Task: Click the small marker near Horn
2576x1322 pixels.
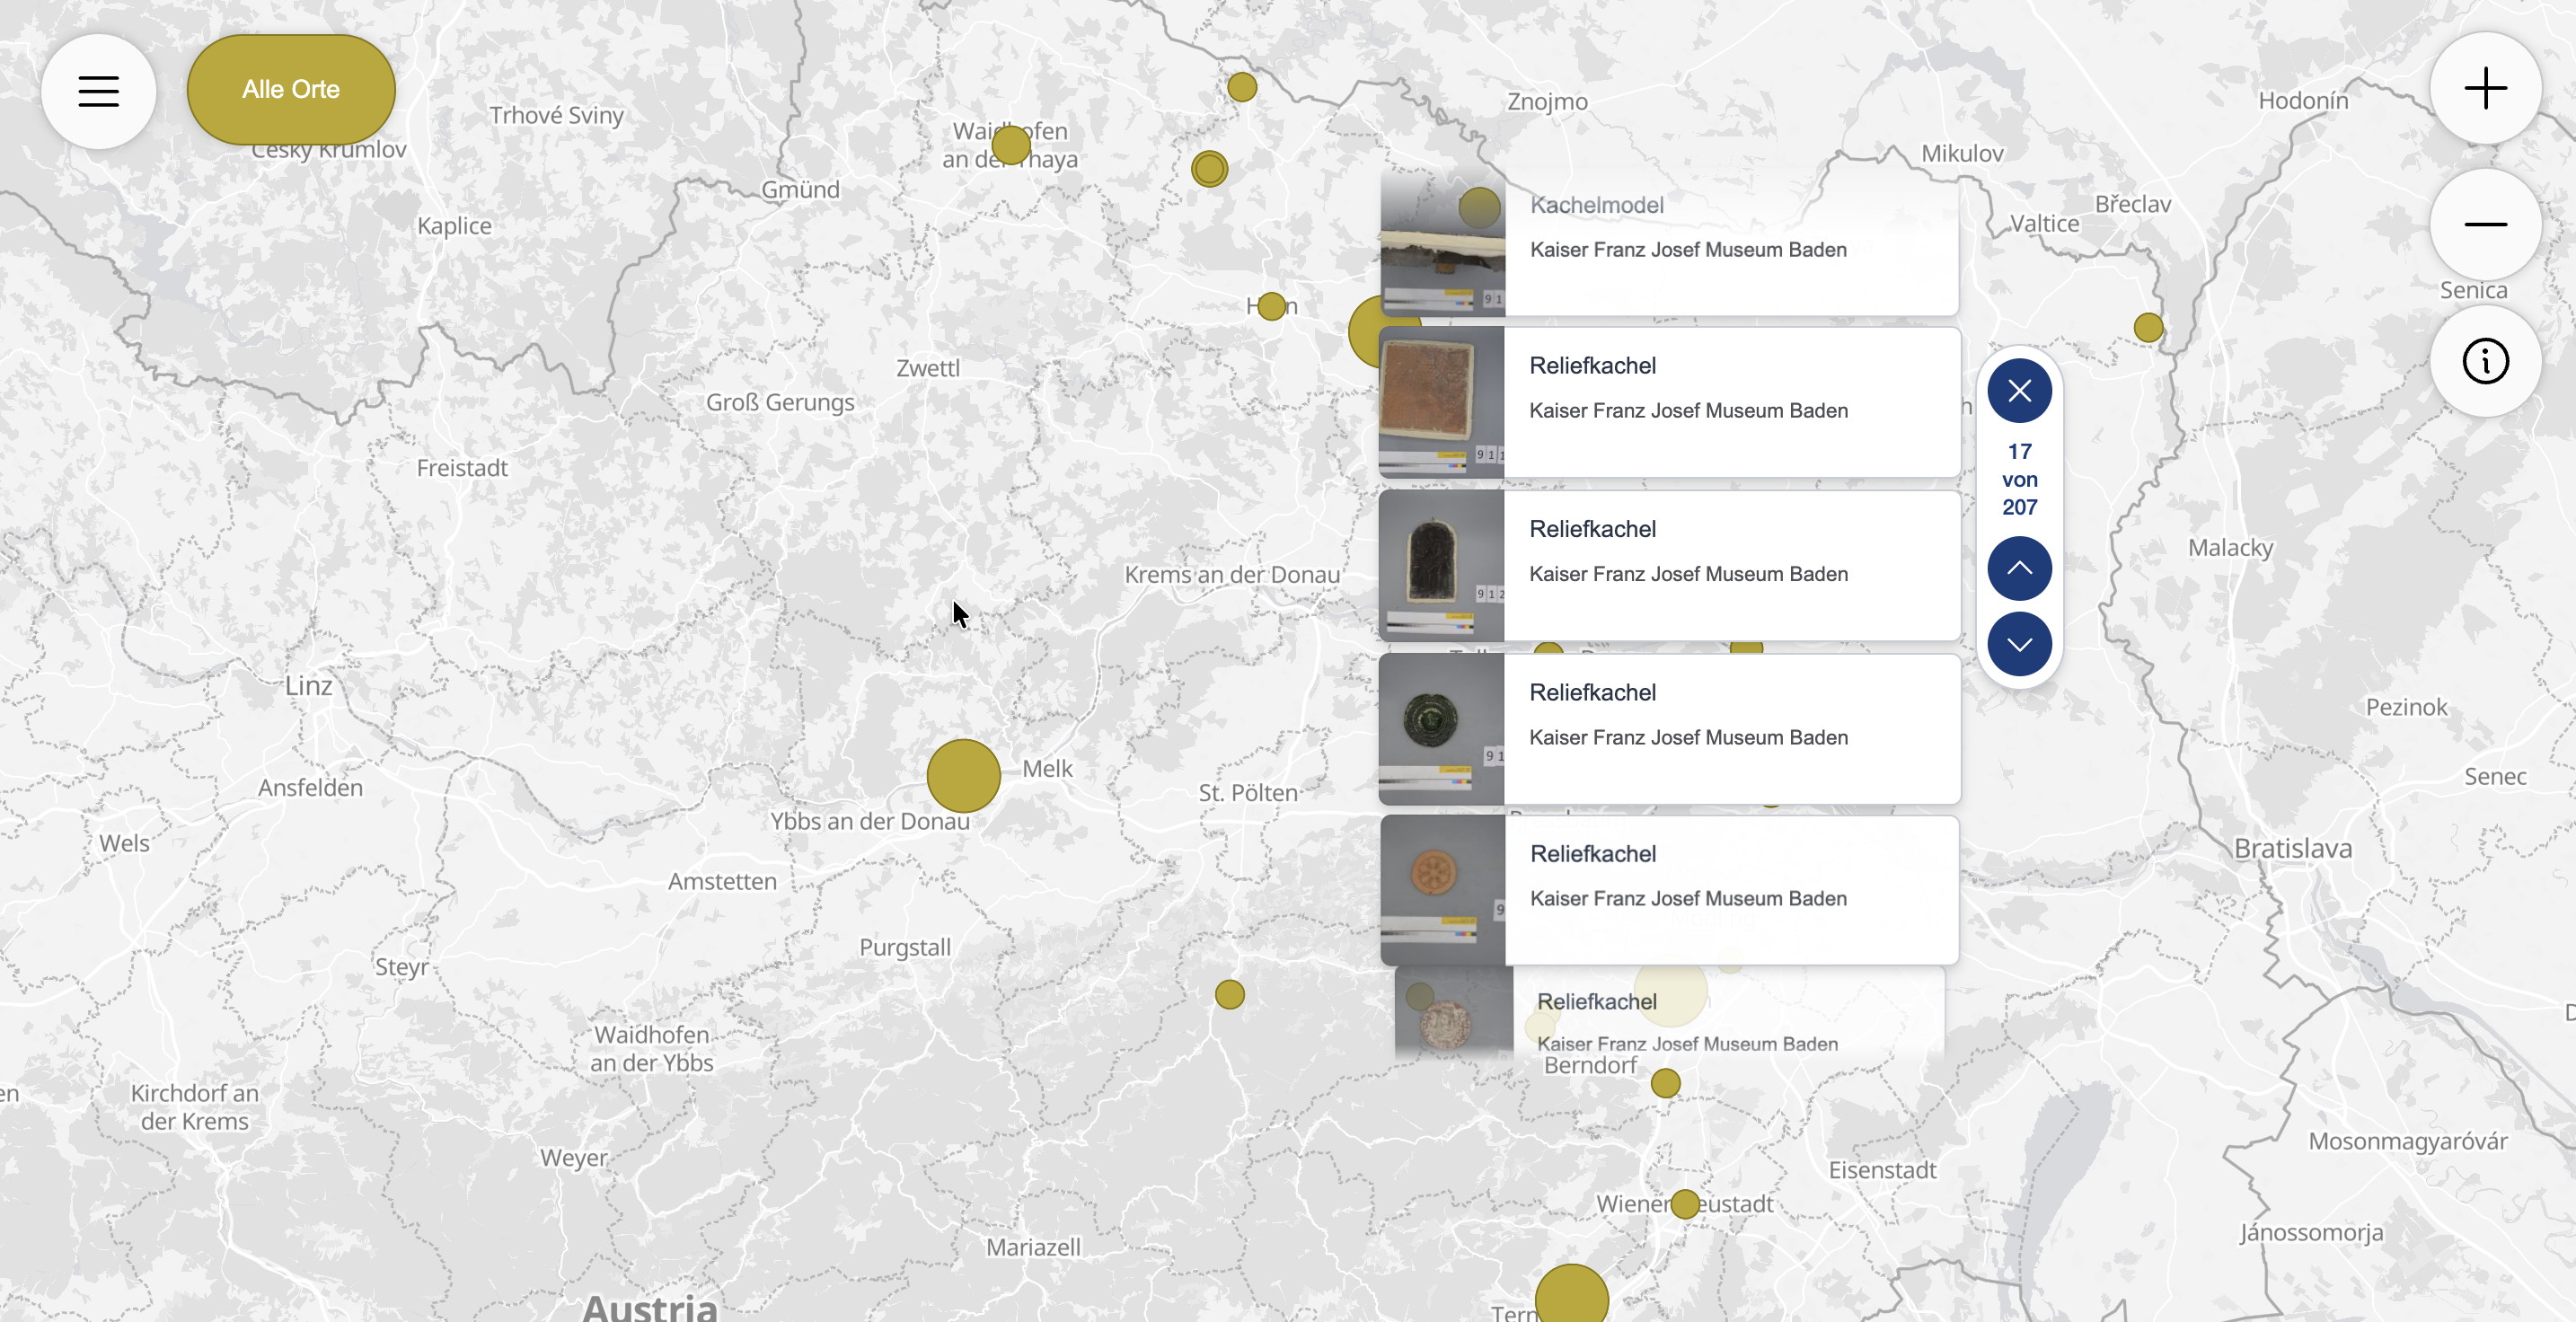Action: point(1270,307)
